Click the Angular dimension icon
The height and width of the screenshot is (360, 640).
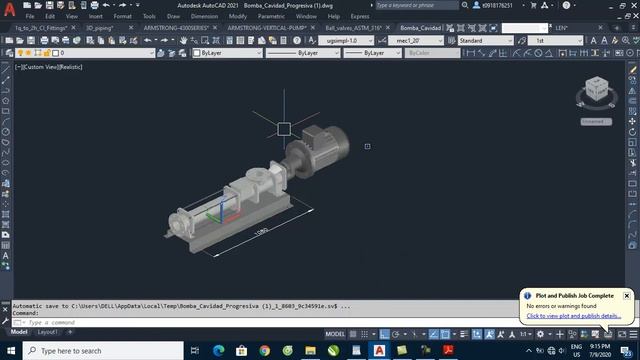click(x=549, y=53)
